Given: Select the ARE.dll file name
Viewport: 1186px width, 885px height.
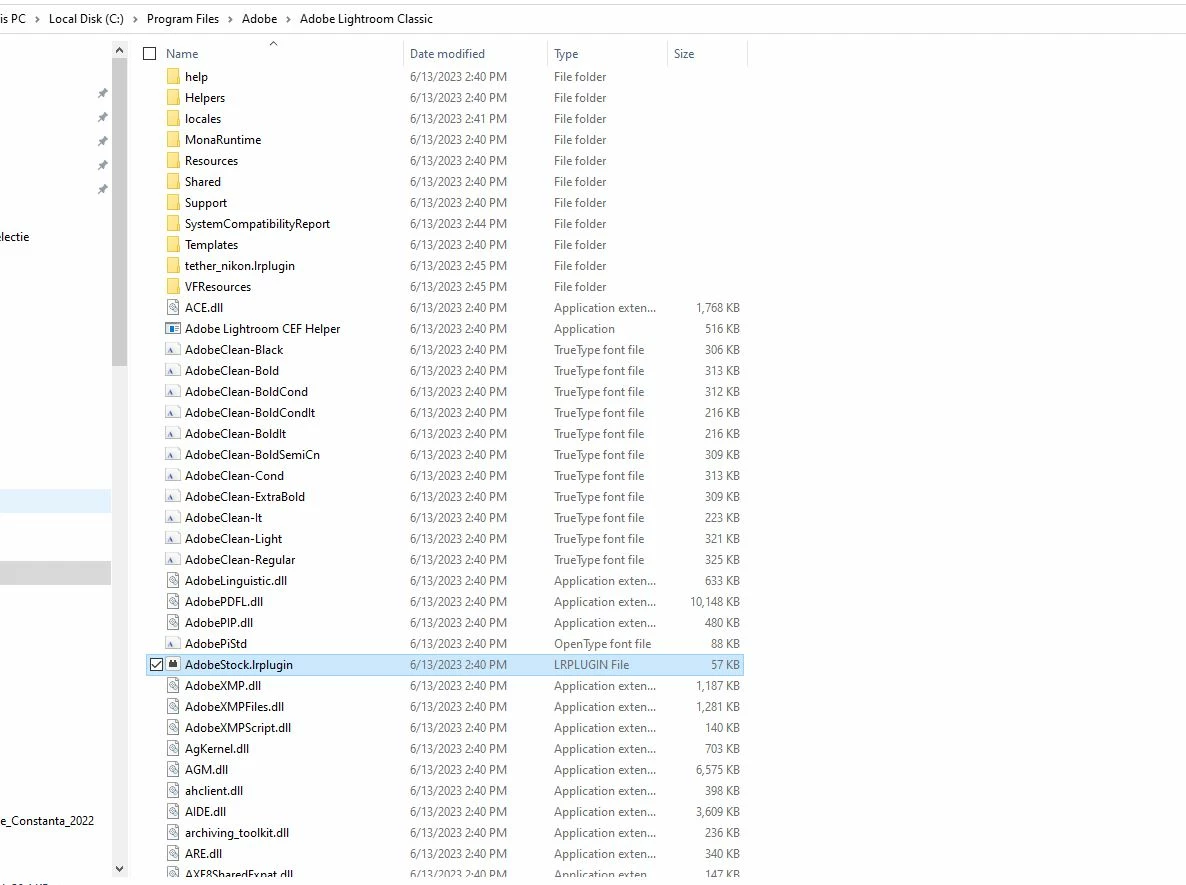Looking at the screenshot, I should pos(203,853).
